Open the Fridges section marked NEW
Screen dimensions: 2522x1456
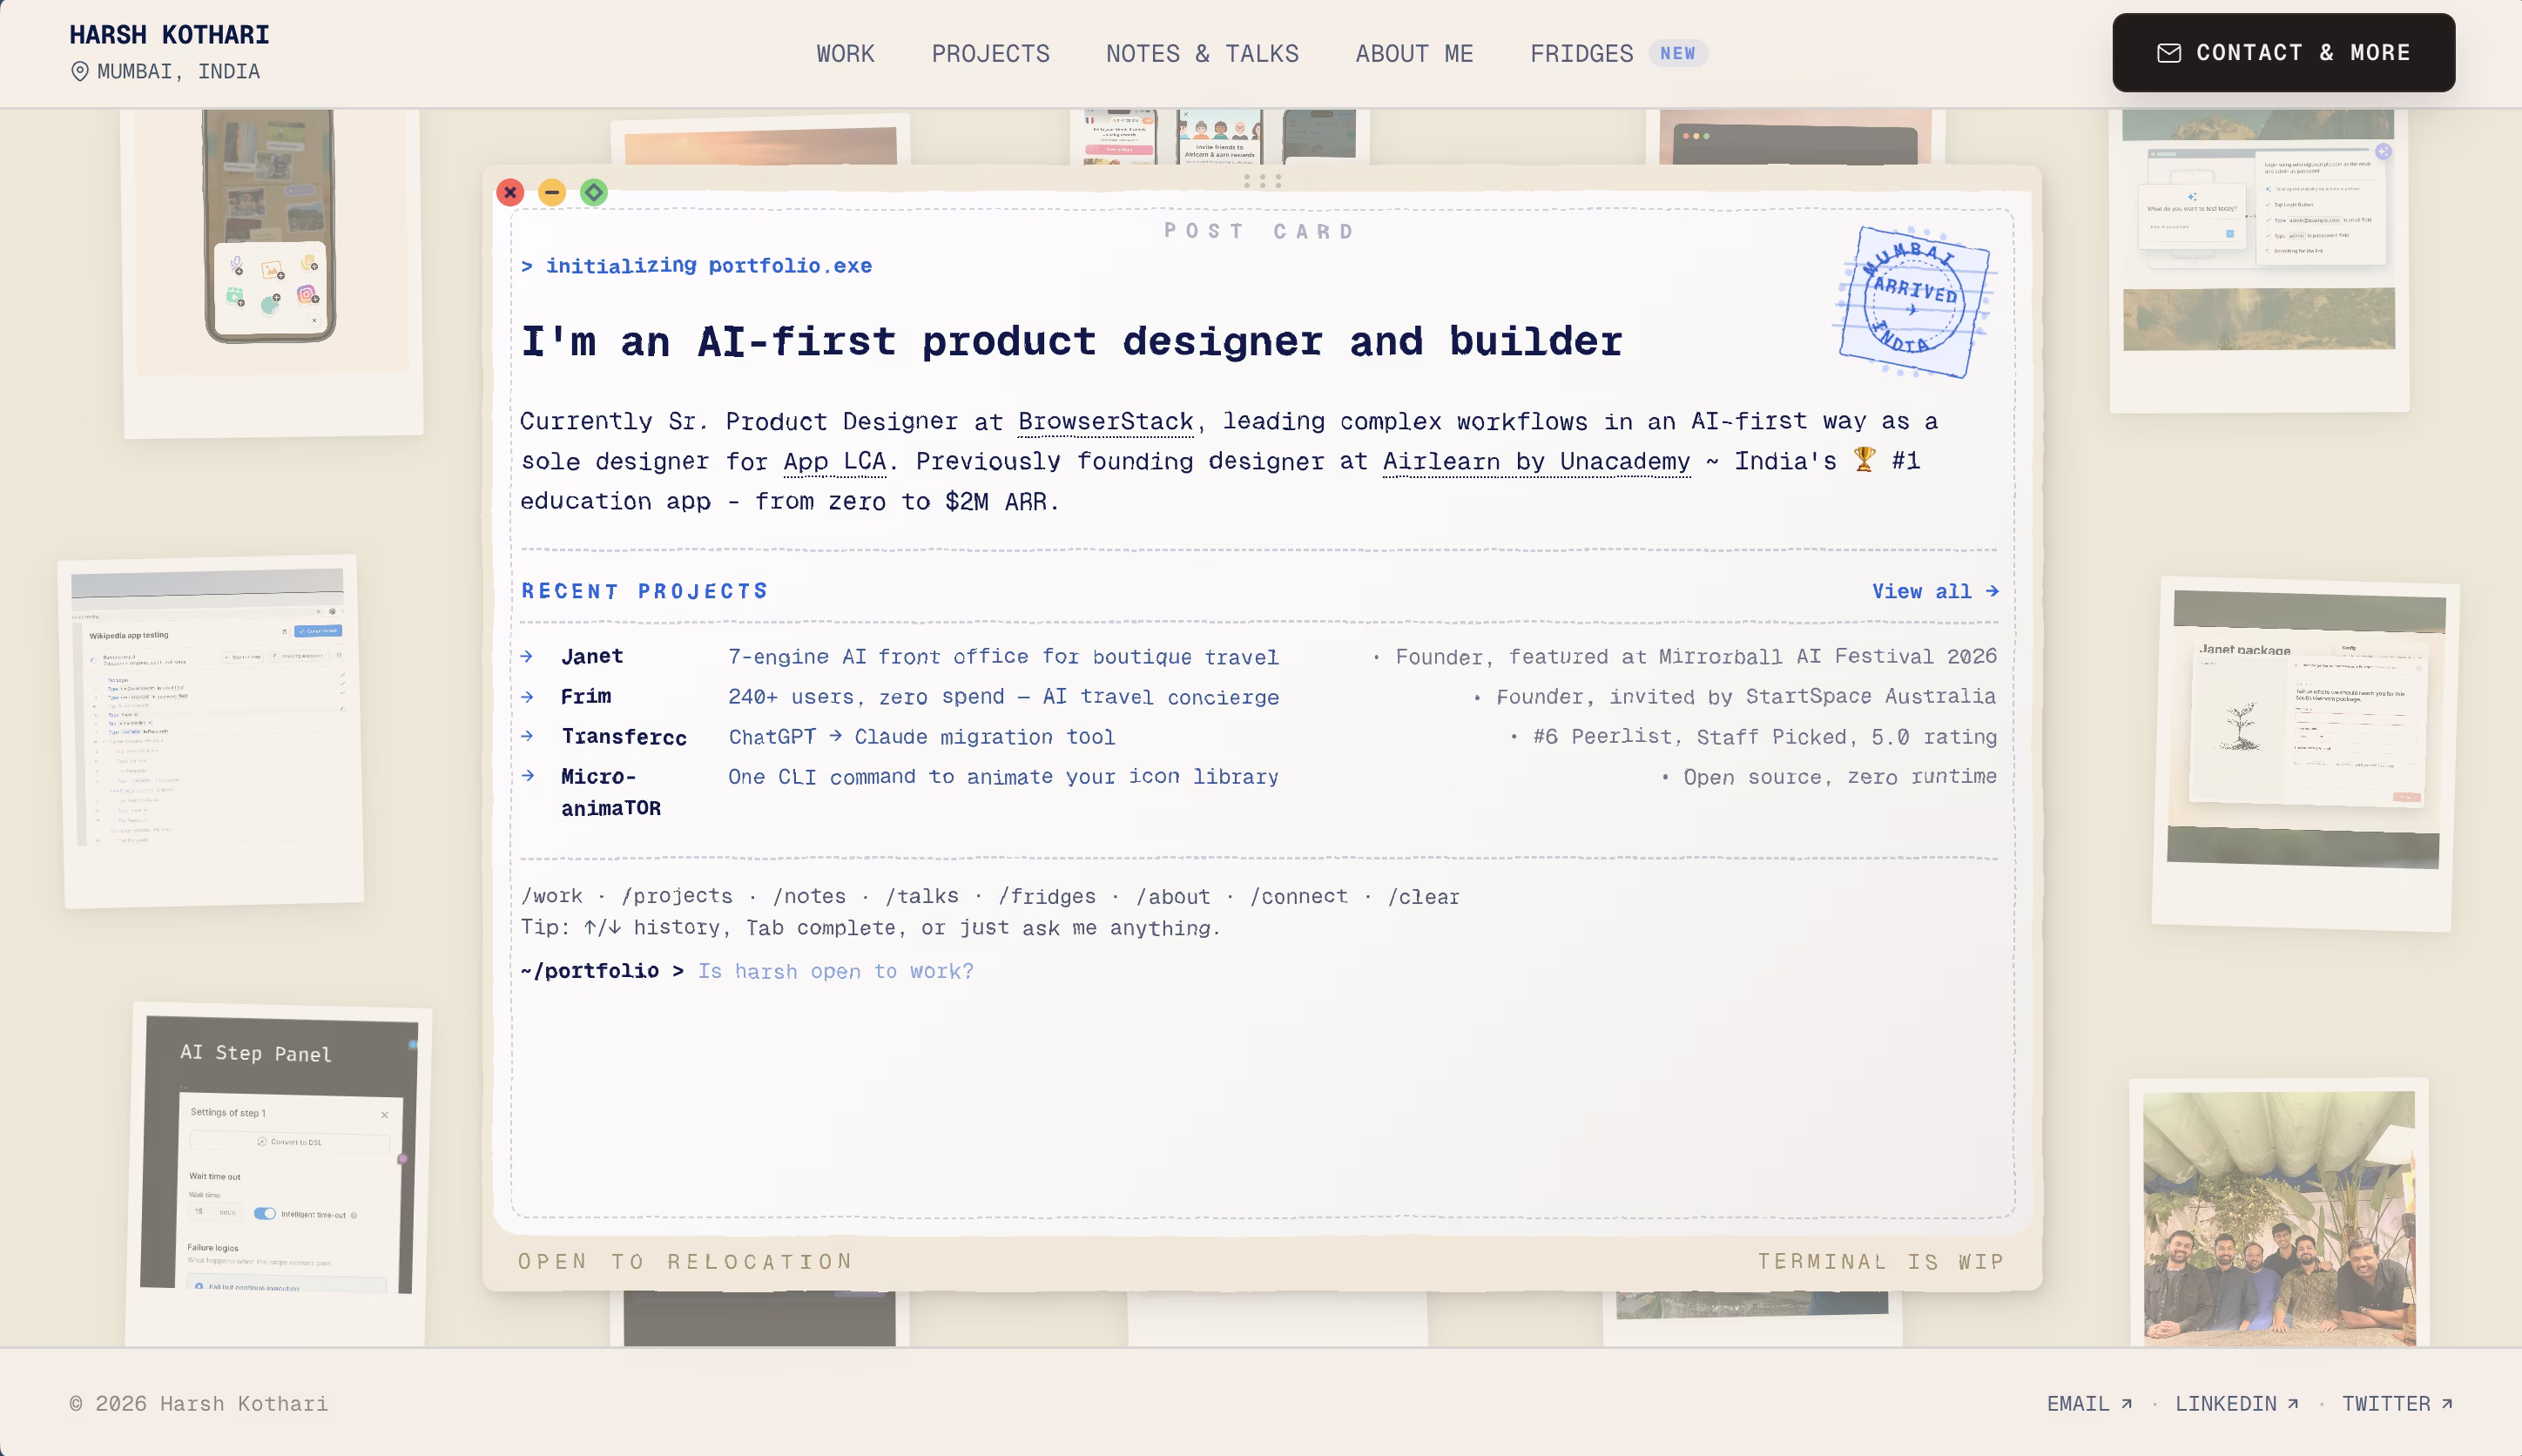tap(1618, 53)
